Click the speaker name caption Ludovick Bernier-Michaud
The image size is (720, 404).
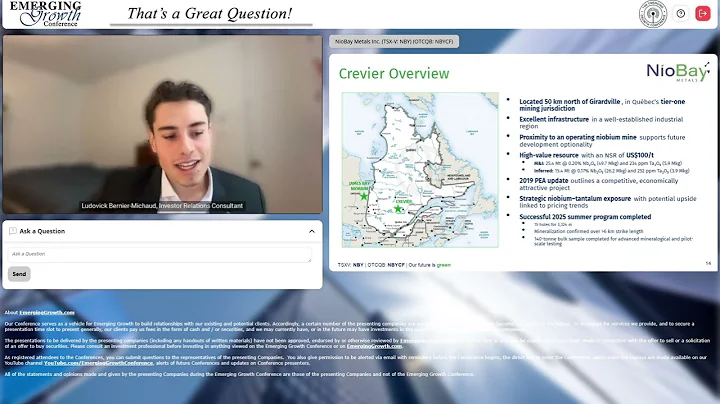tap(162, 206)
